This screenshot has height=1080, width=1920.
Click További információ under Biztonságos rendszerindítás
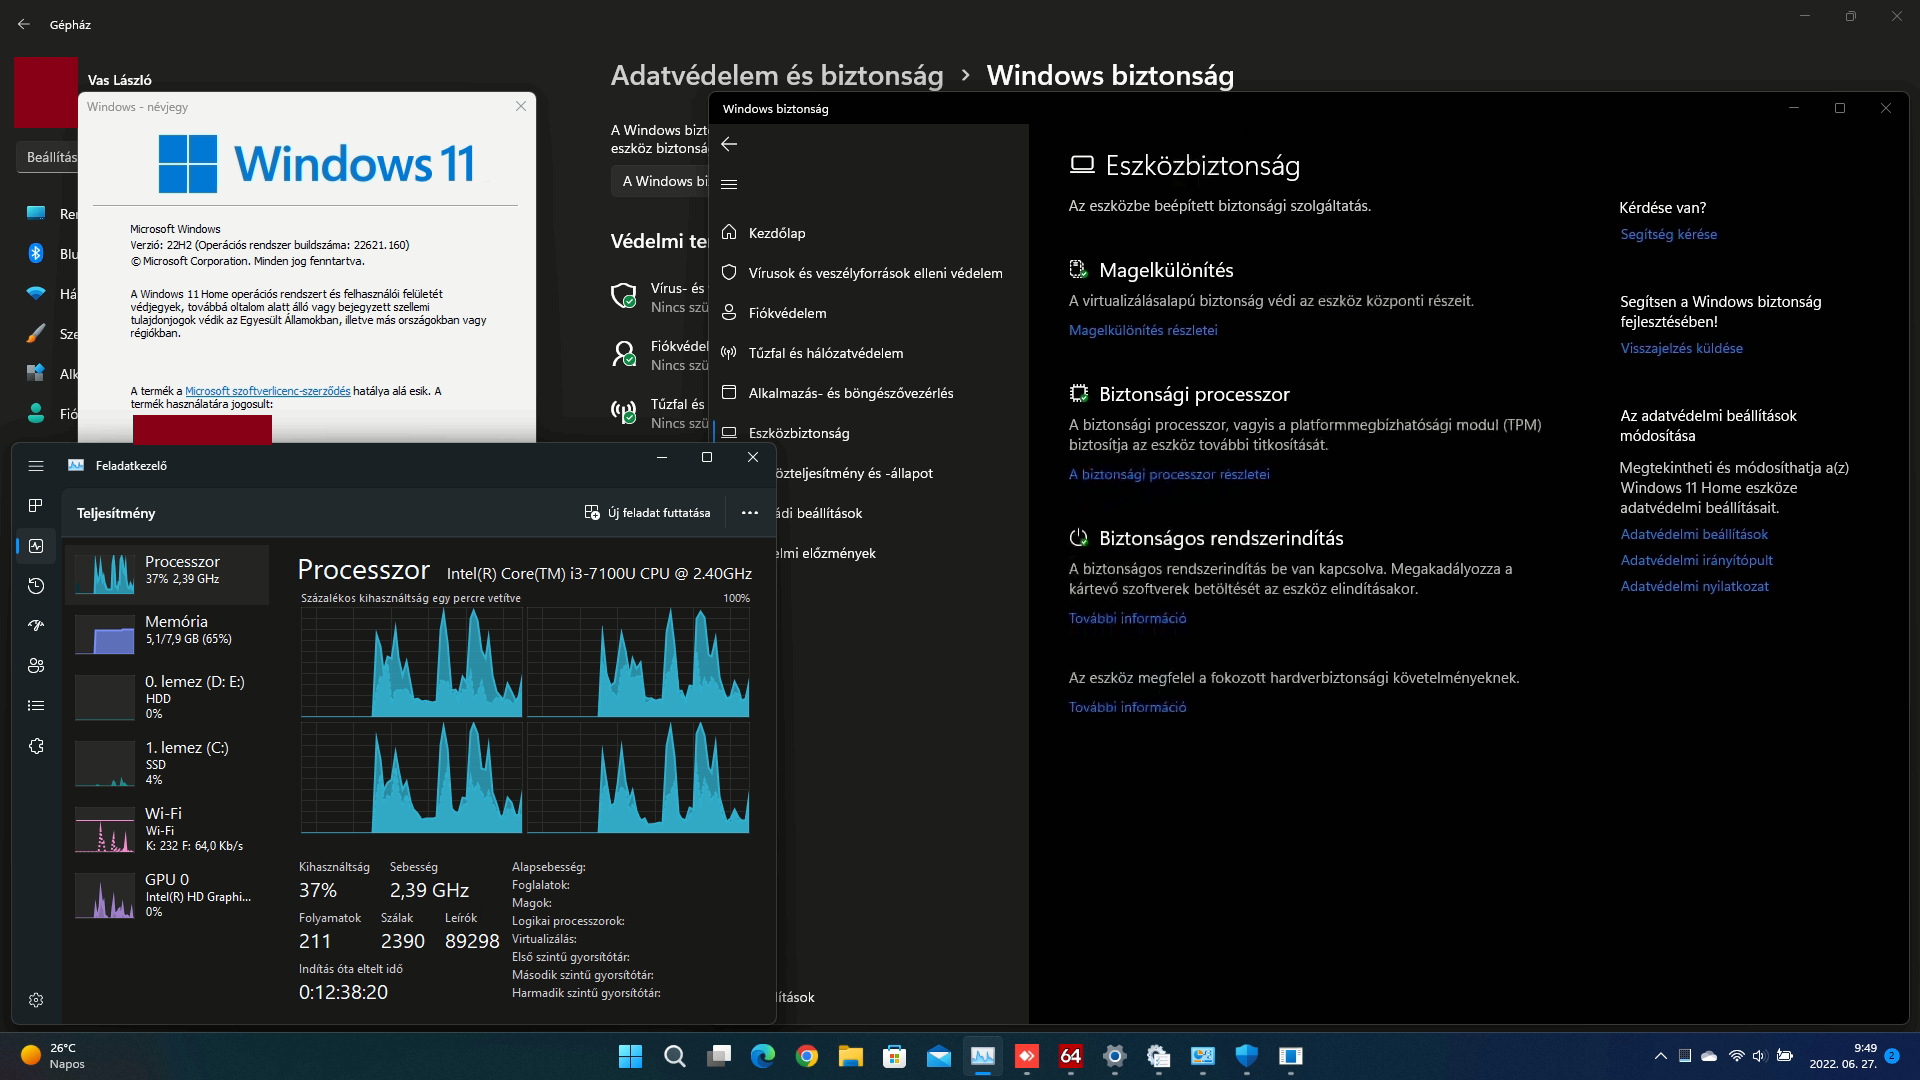[x=1127, y=618]
